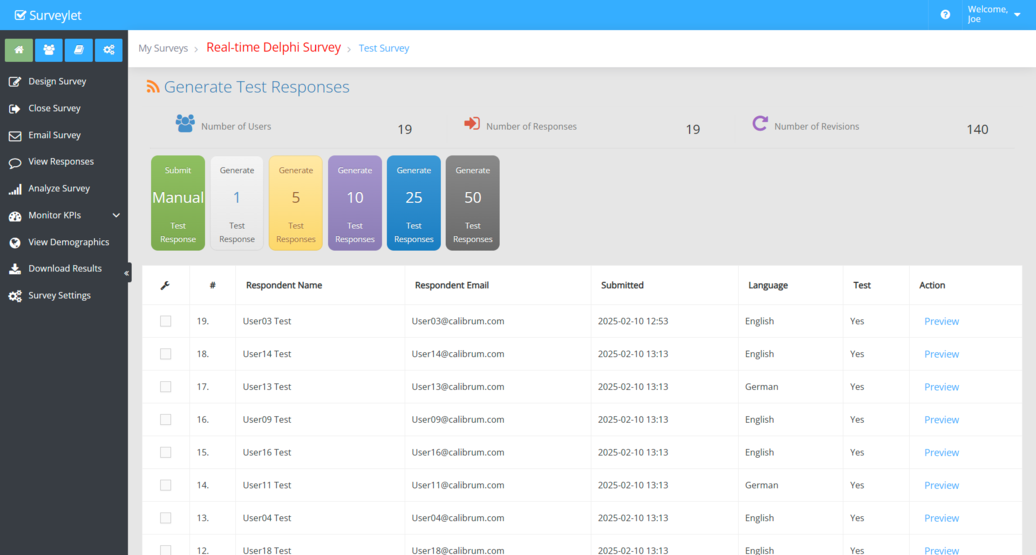Screen dimensions: 1036x555
Task: Click My Surveys breadcrumb link
Action: [163, 48]
